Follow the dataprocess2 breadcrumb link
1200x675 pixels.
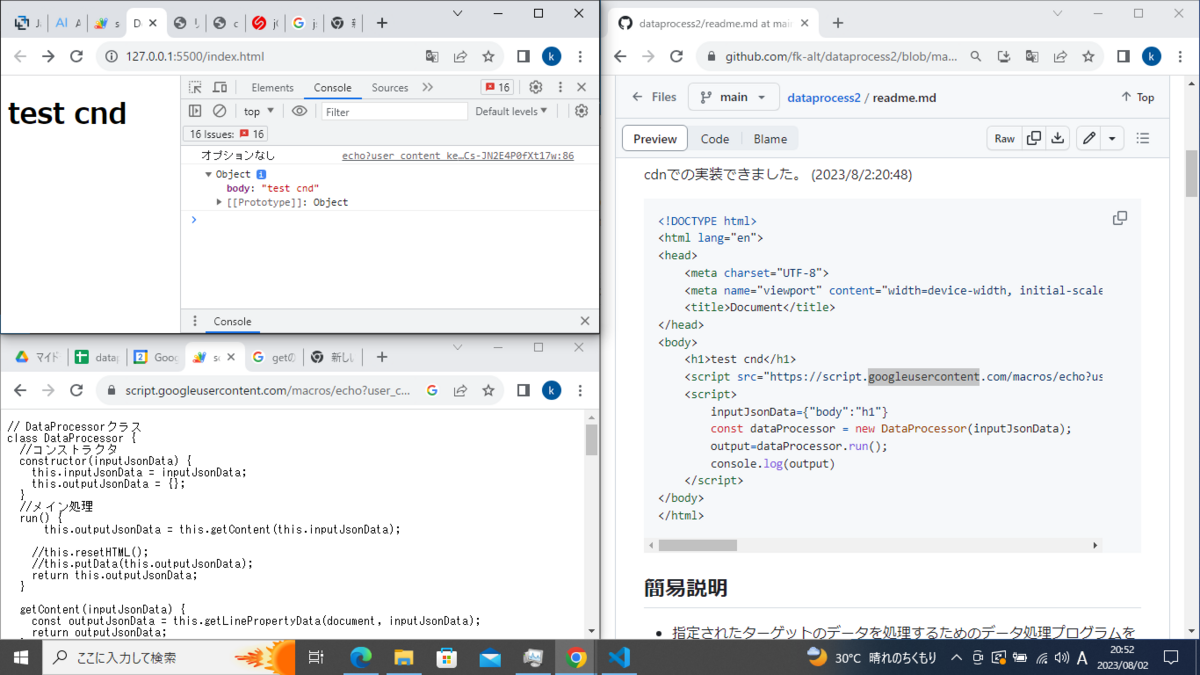pos(823,97)
